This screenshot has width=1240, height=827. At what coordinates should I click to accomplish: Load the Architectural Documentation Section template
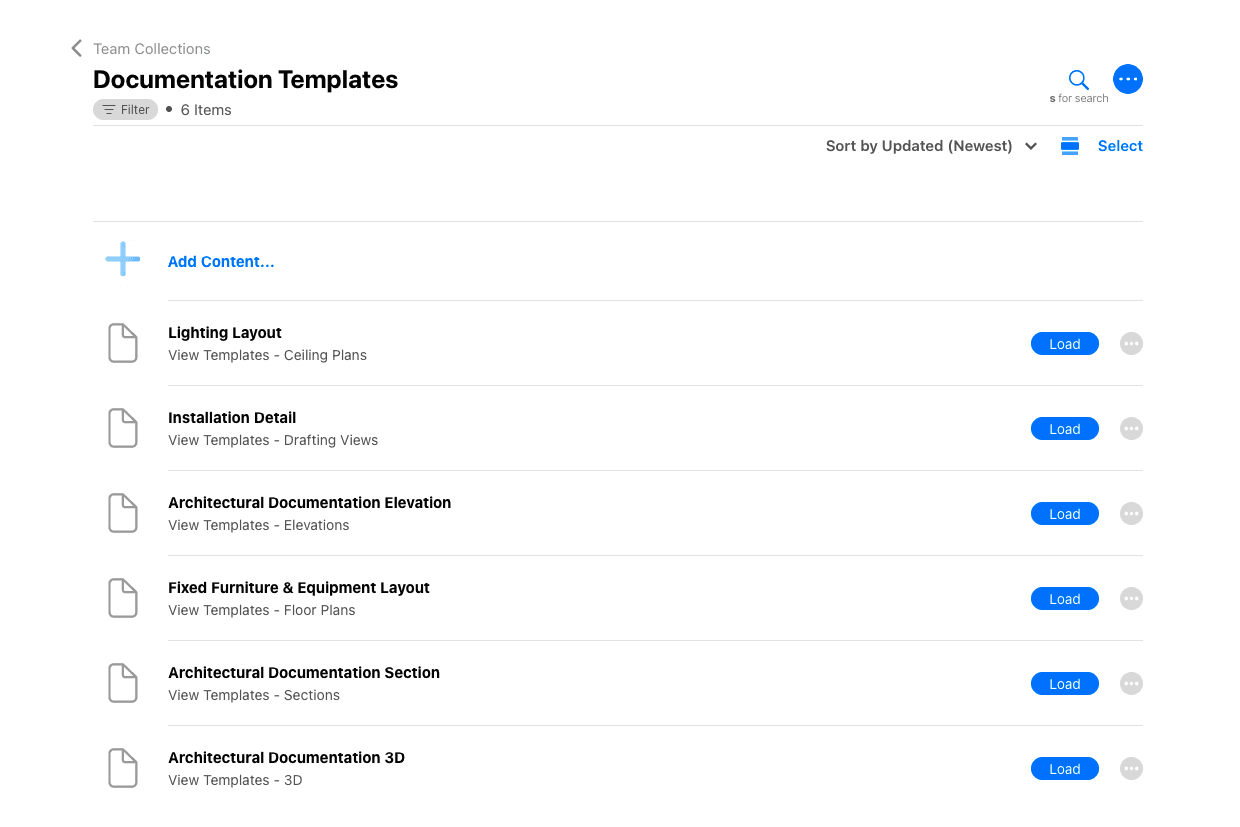1064,683
